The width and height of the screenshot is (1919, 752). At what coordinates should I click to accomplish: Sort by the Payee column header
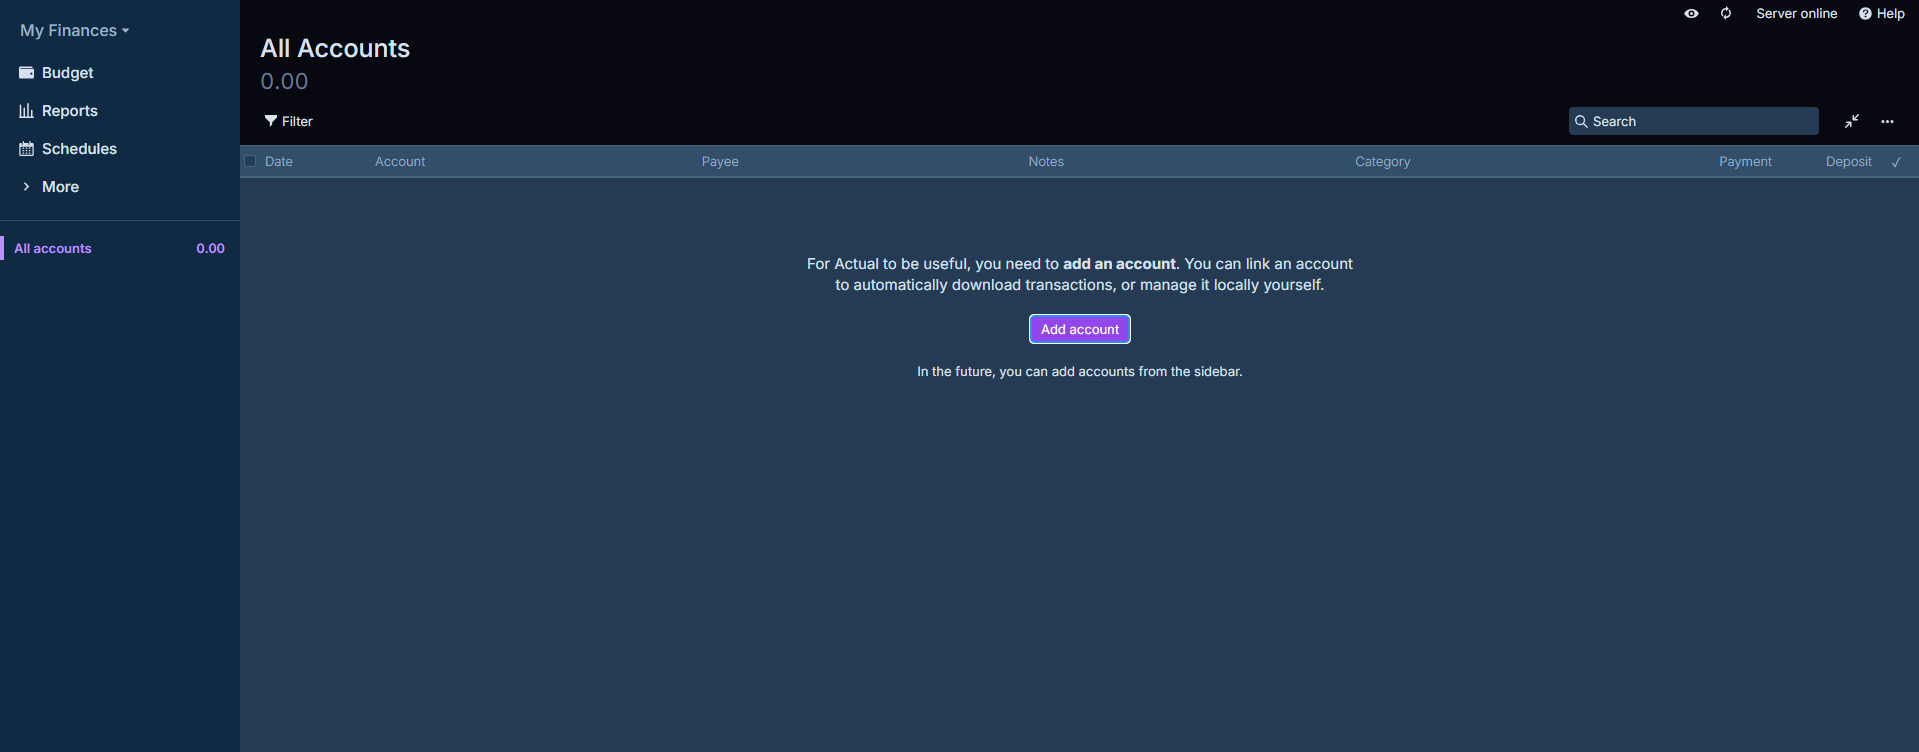720,161
